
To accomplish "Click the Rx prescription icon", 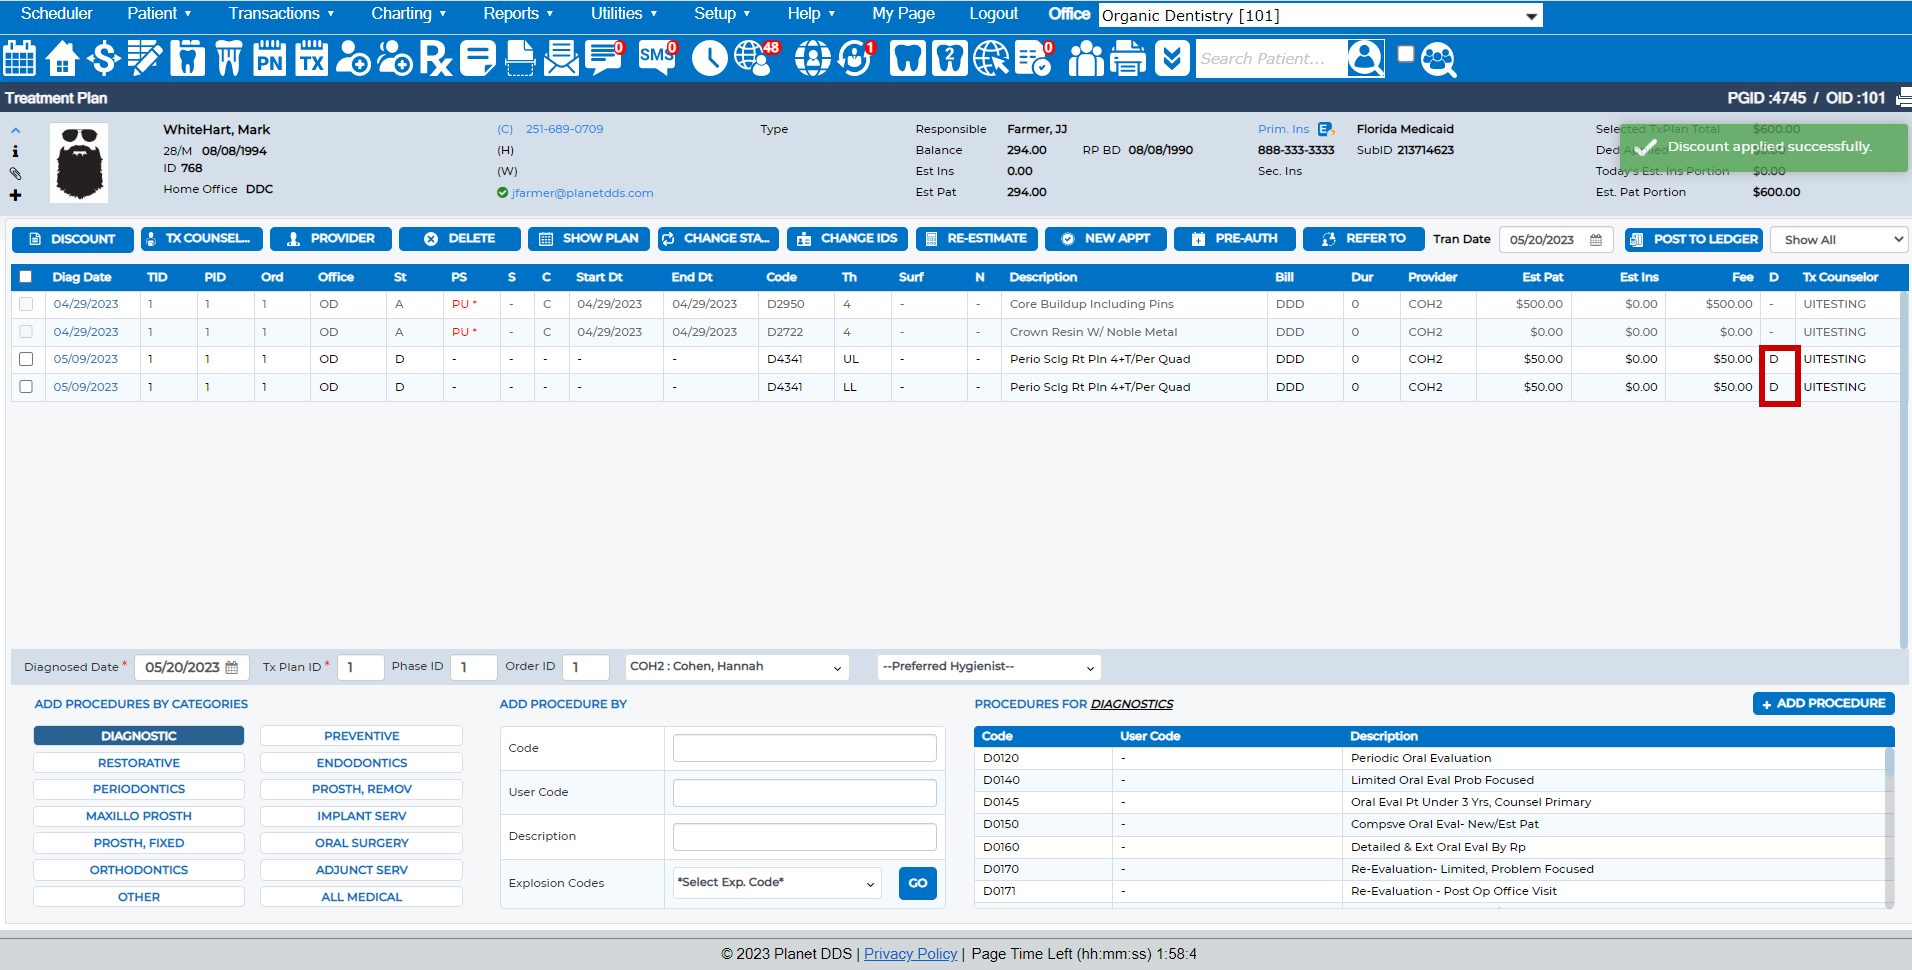I will [435, 58].
